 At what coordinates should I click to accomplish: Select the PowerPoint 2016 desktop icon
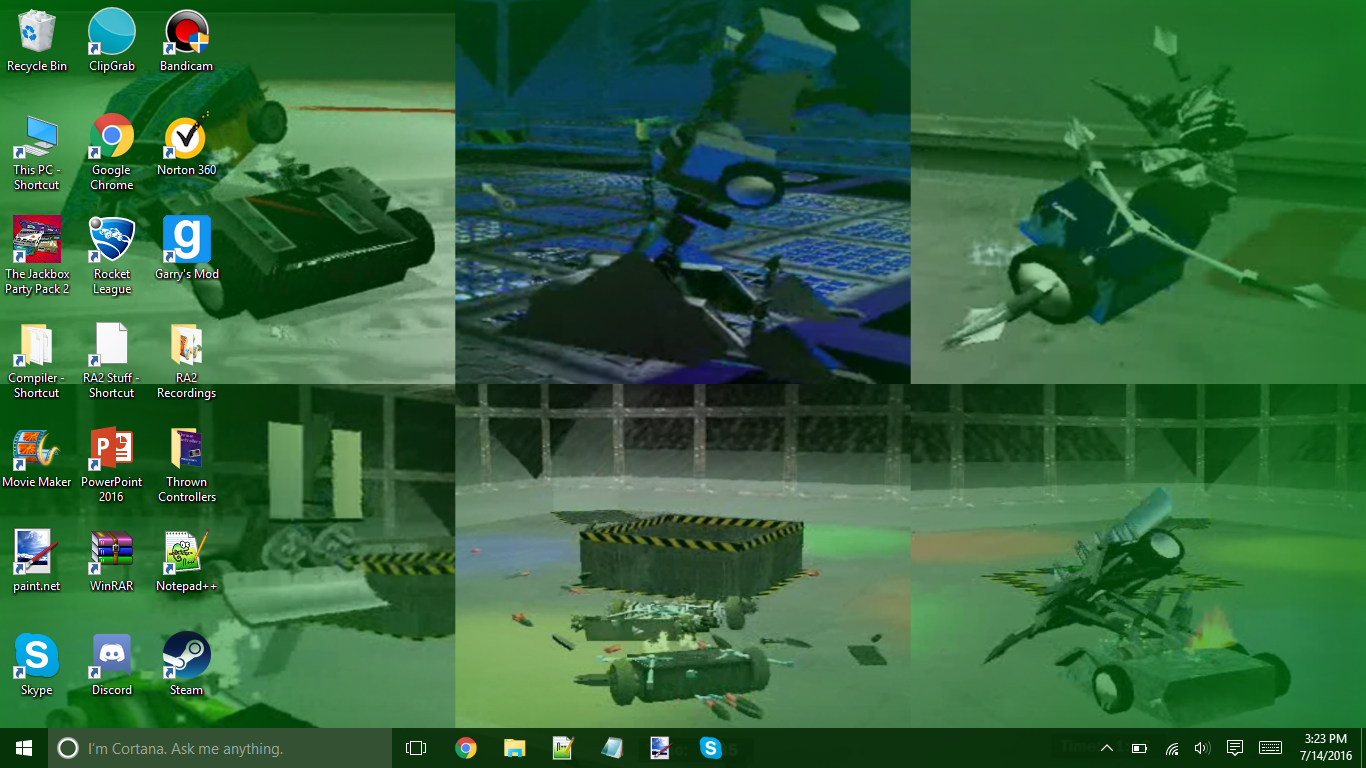[112, 464]
